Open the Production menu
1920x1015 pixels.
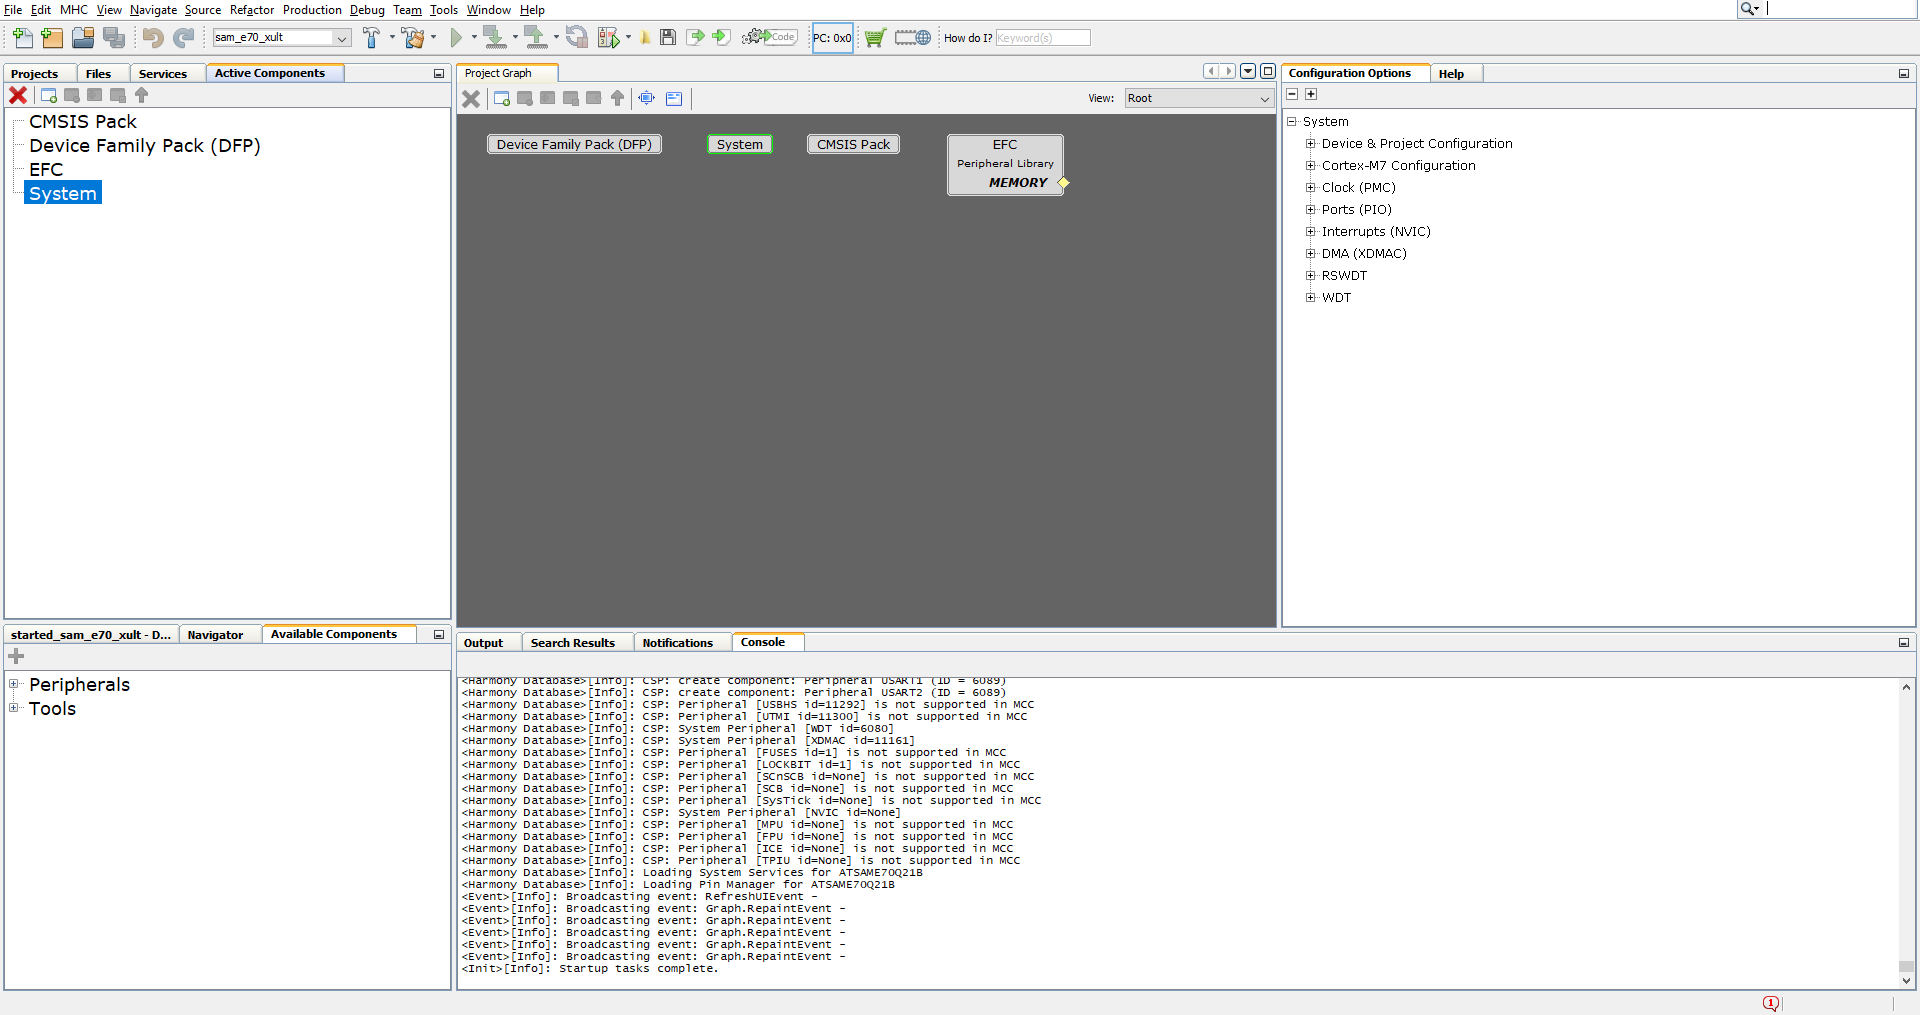coord(312,10)
